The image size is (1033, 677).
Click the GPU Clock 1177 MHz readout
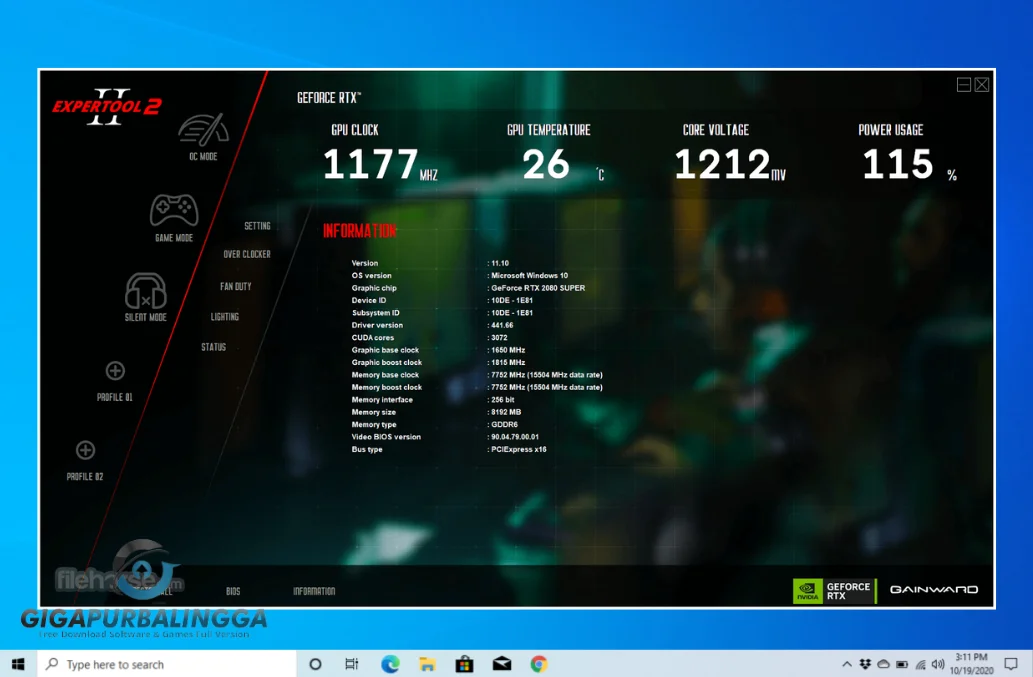(380, 164)
